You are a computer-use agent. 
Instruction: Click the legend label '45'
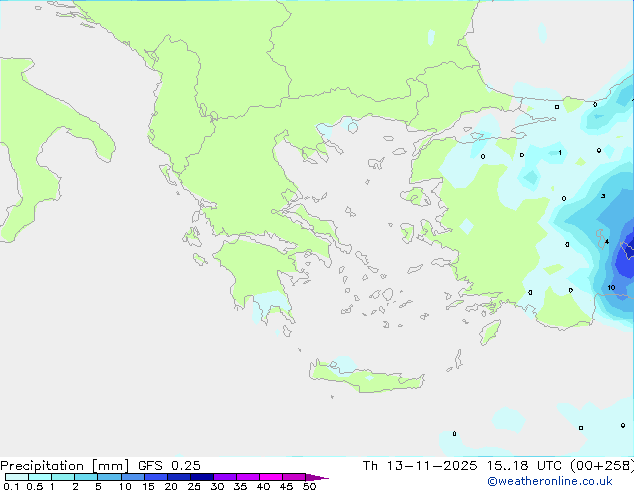[286, 486]
